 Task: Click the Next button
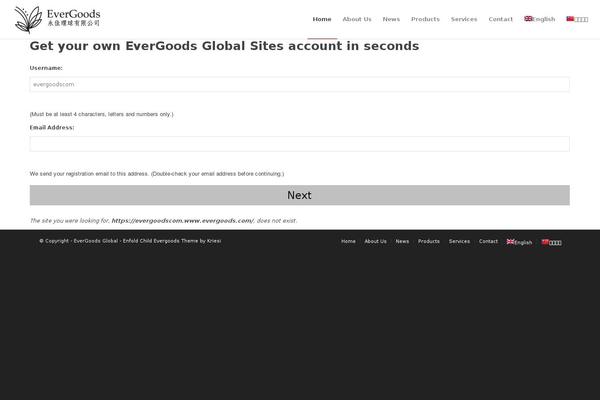pyautogui.click(x=299, y=195)
